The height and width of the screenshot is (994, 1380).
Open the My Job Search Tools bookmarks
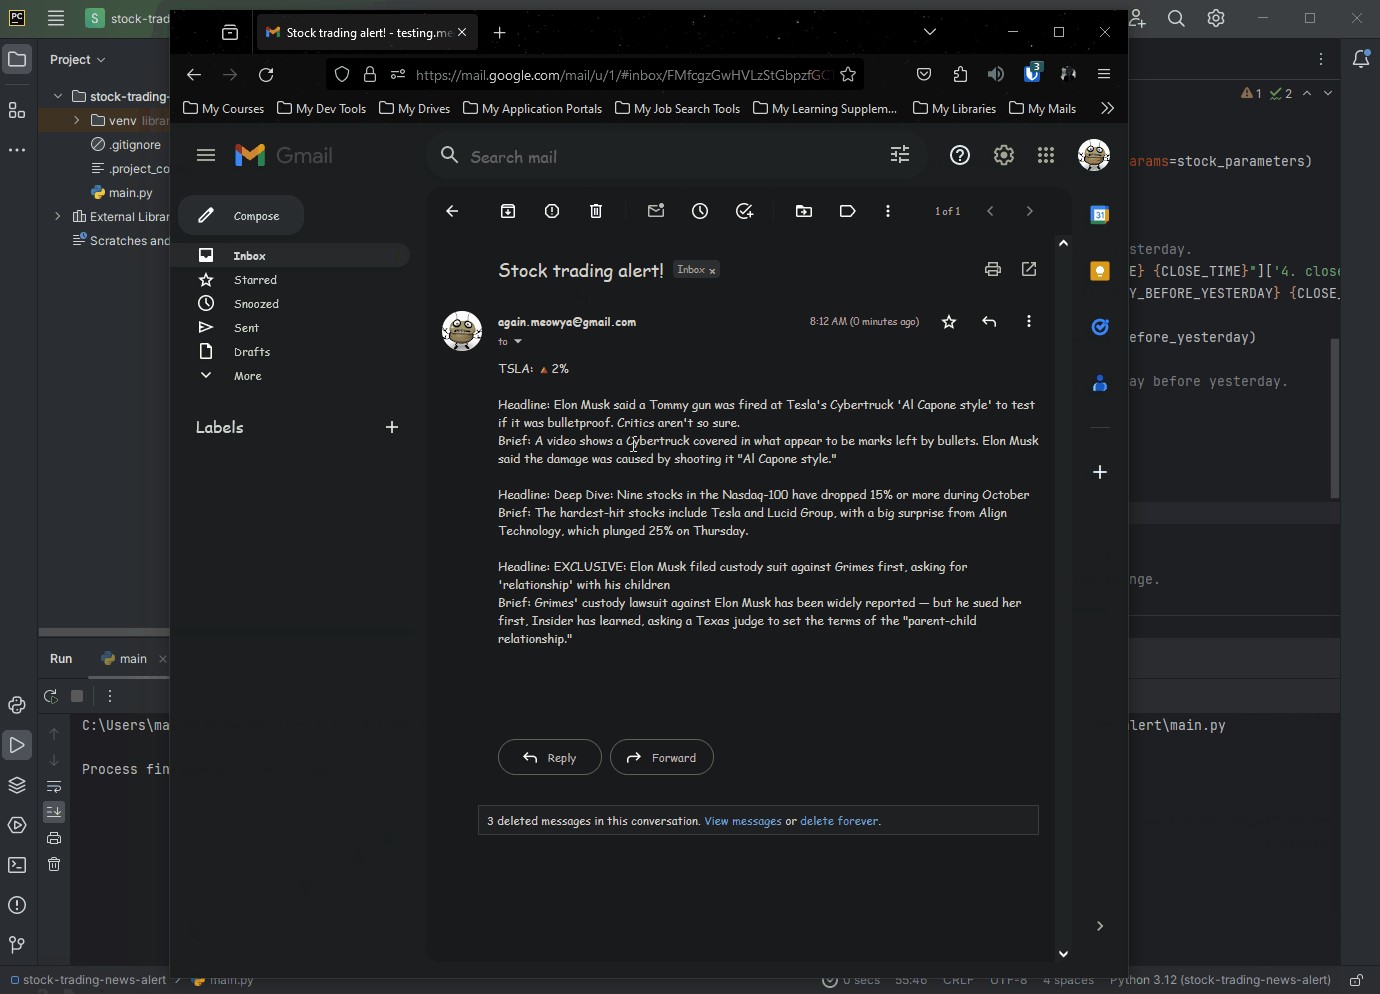click(x=678, y=108)
